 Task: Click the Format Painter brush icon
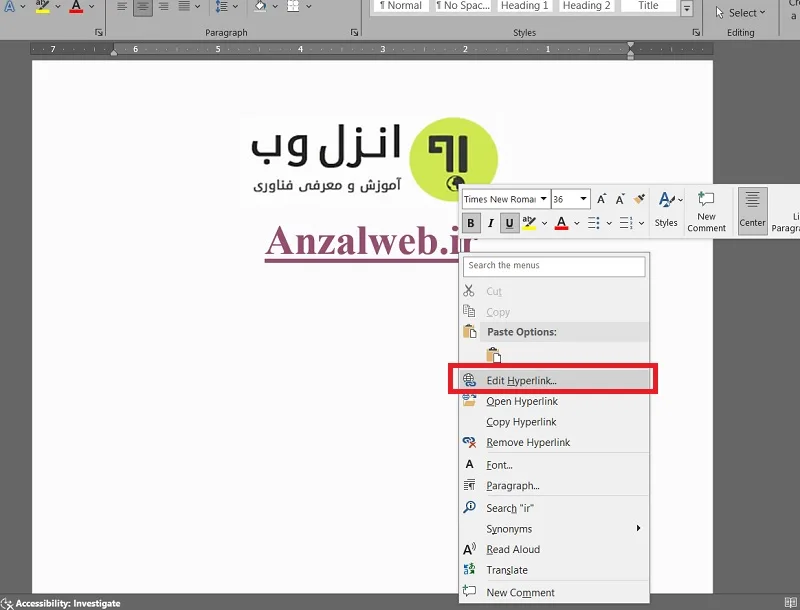(639, 199)
